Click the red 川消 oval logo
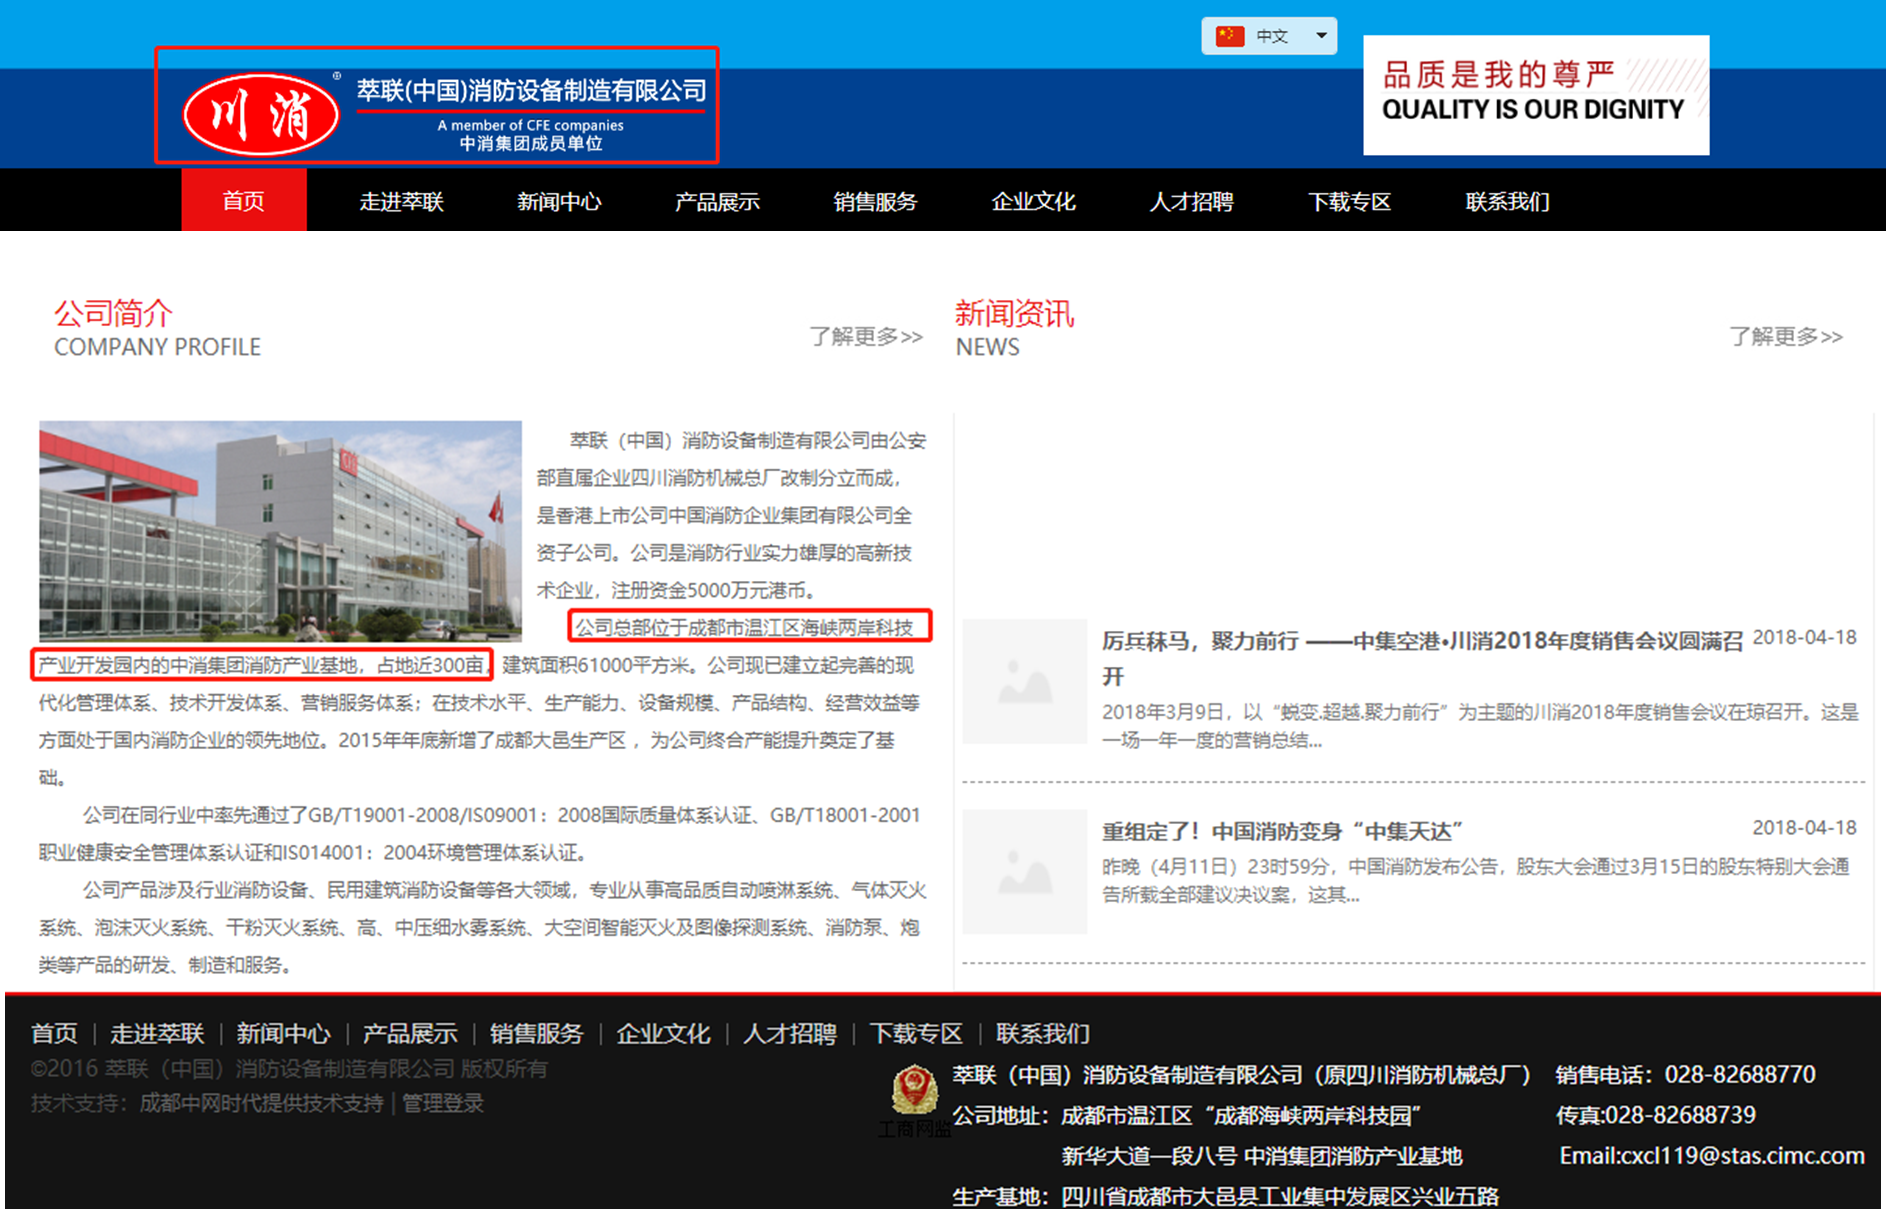The image size is (1886, 1209). [261, 115]
